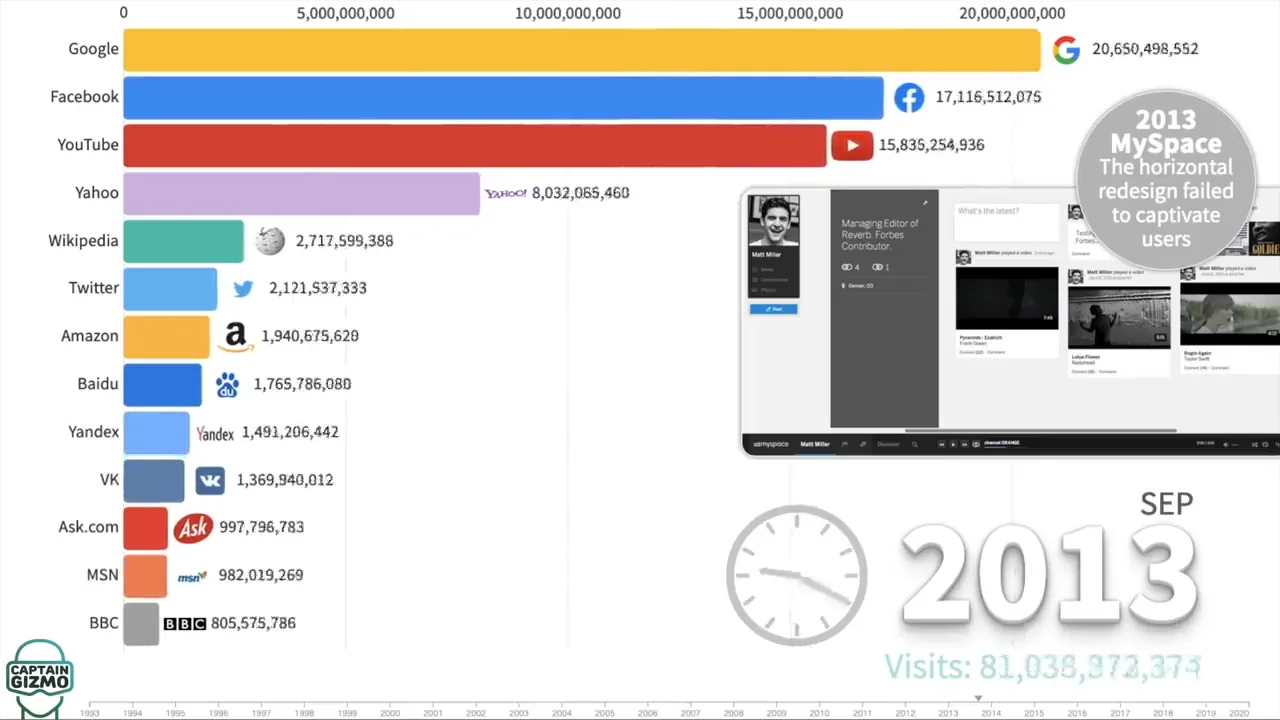Click the yellow Google bar
This screenshot has height=720, width=1280.
[x=582, y=49]
